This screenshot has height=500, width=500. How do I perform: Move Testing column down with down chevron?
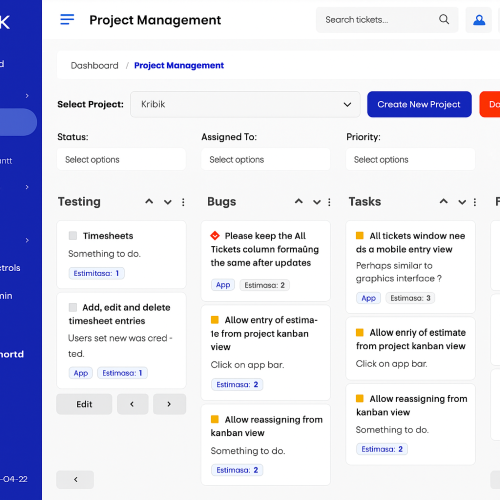coord(168,202)
